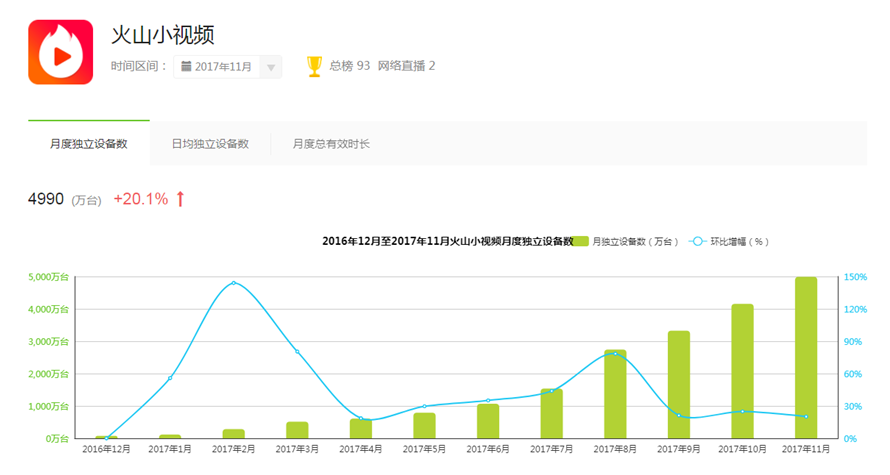Screen dimensions: 890x475
Task: Click the 2017年8月 green bar
Action: click(x=615, y=394)
